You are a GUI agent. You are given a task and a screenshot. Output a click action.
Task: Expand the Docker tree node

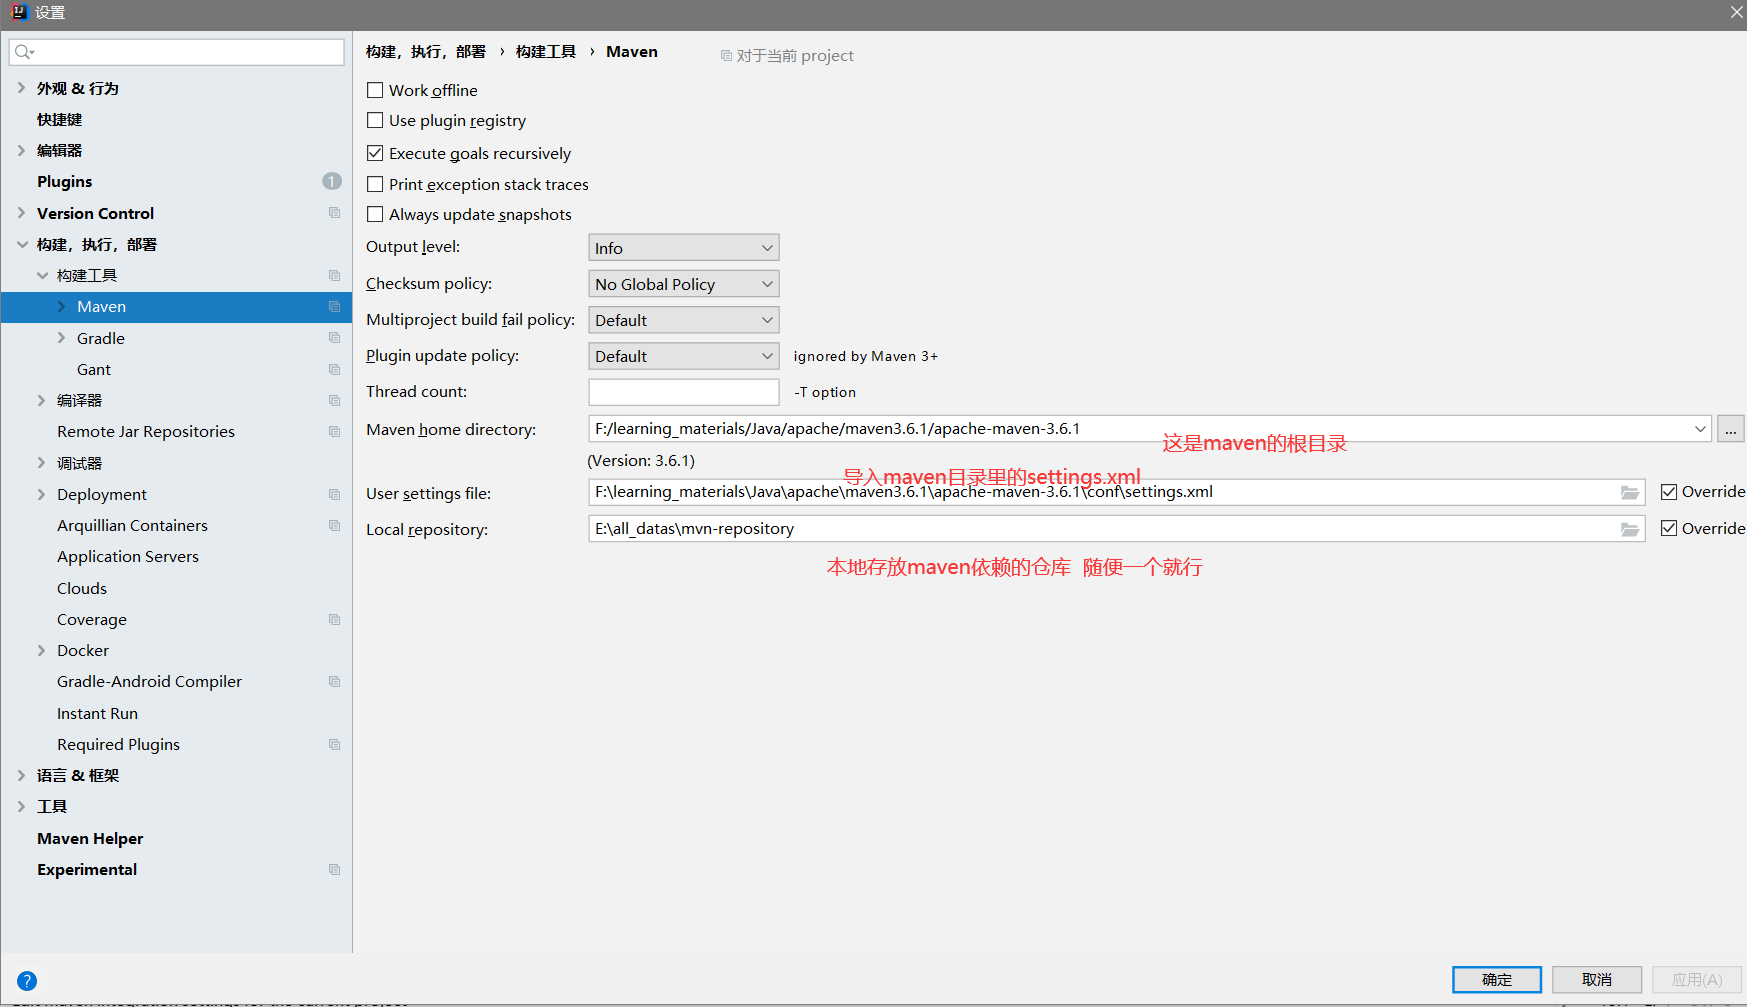coord(41,651)
